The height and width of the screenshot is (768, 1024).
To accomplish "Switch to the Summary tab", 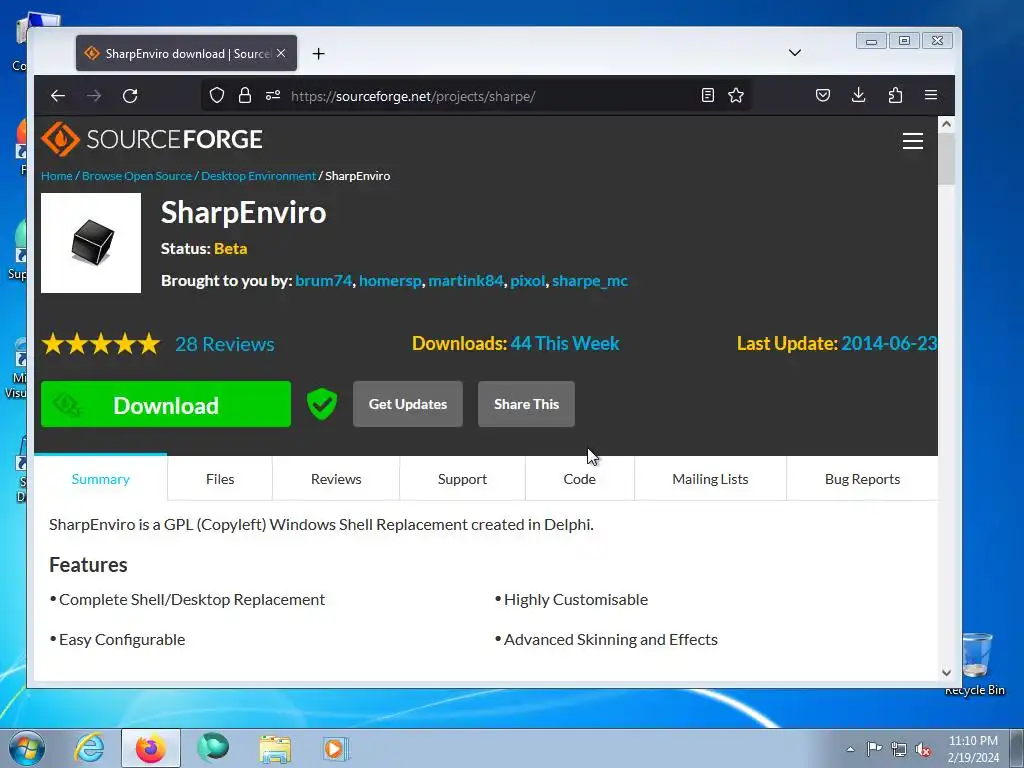I will pyautogui.click(x=101, y=479).
